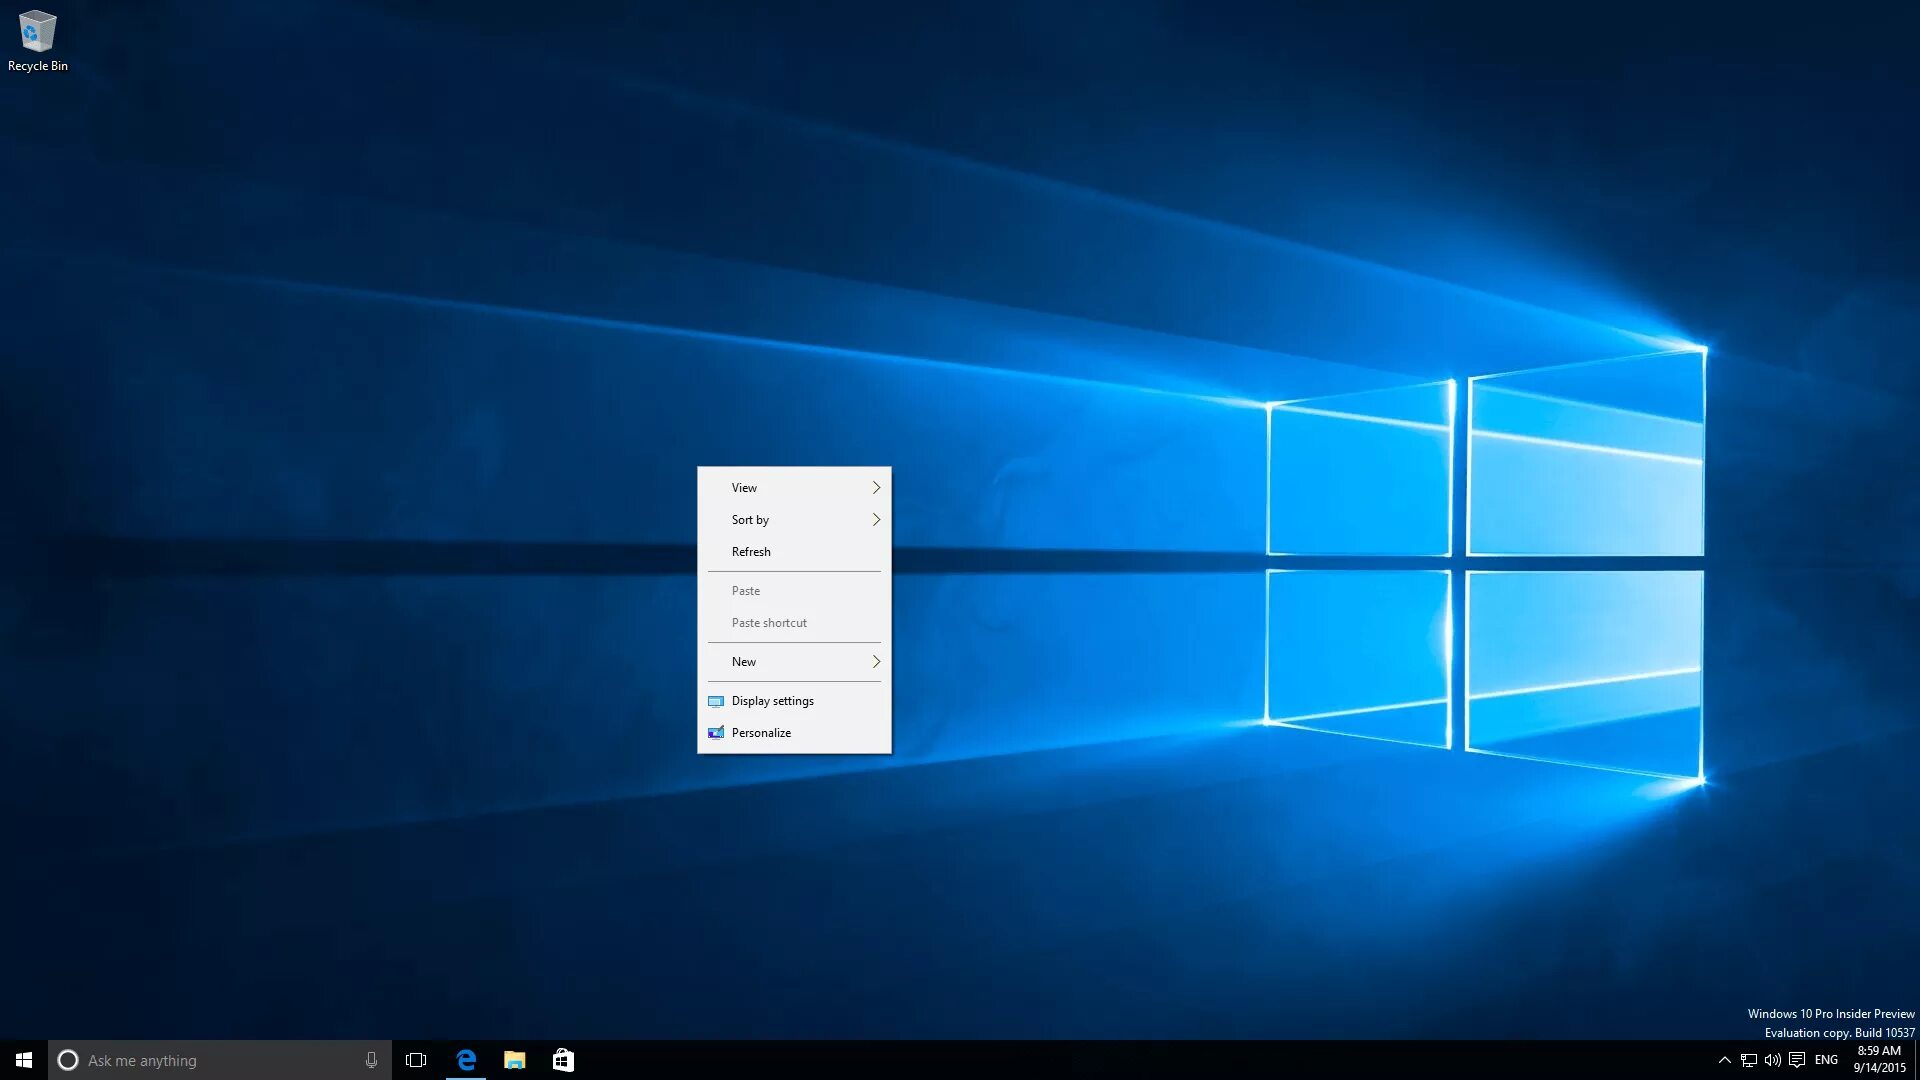Image resolution: width=1920 pixels, height=1080 pixels.
Task: Toggle the action center notification icon
Action: pos(1796,1059)
